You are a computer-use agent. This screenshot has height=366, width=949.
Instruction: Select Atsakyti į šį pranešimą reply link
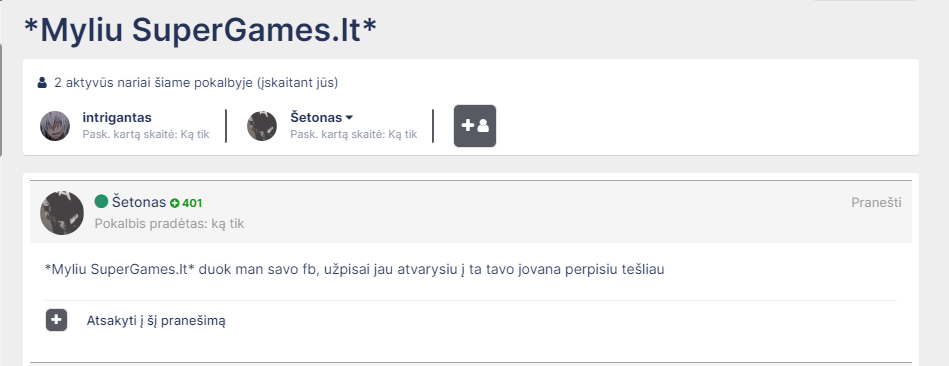click(x=156, y=321)
